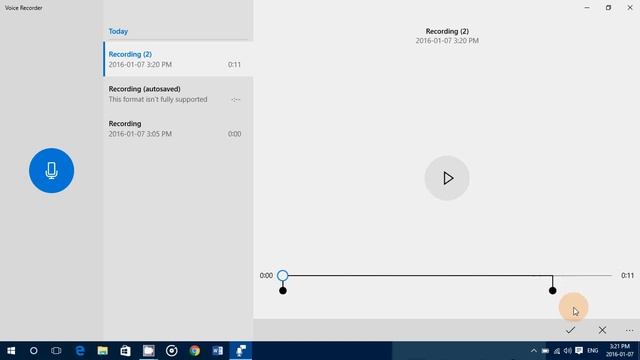
Task: Click the 0:11 end time label
Action: (x=627, y=276)
